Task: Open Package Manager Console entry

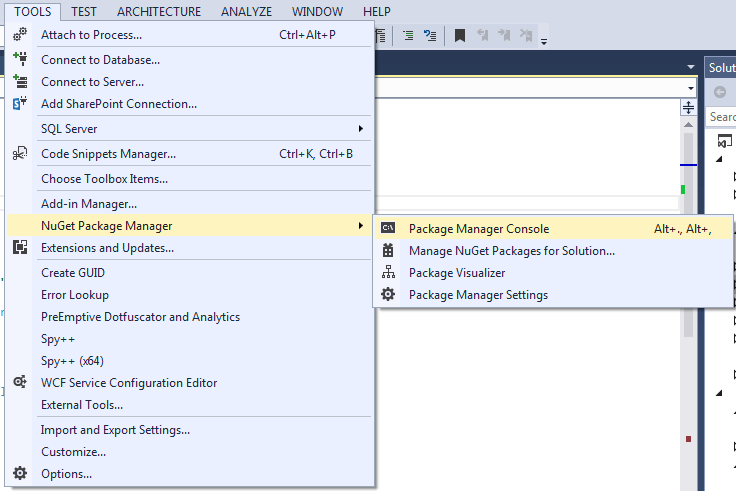Action: 553,229
